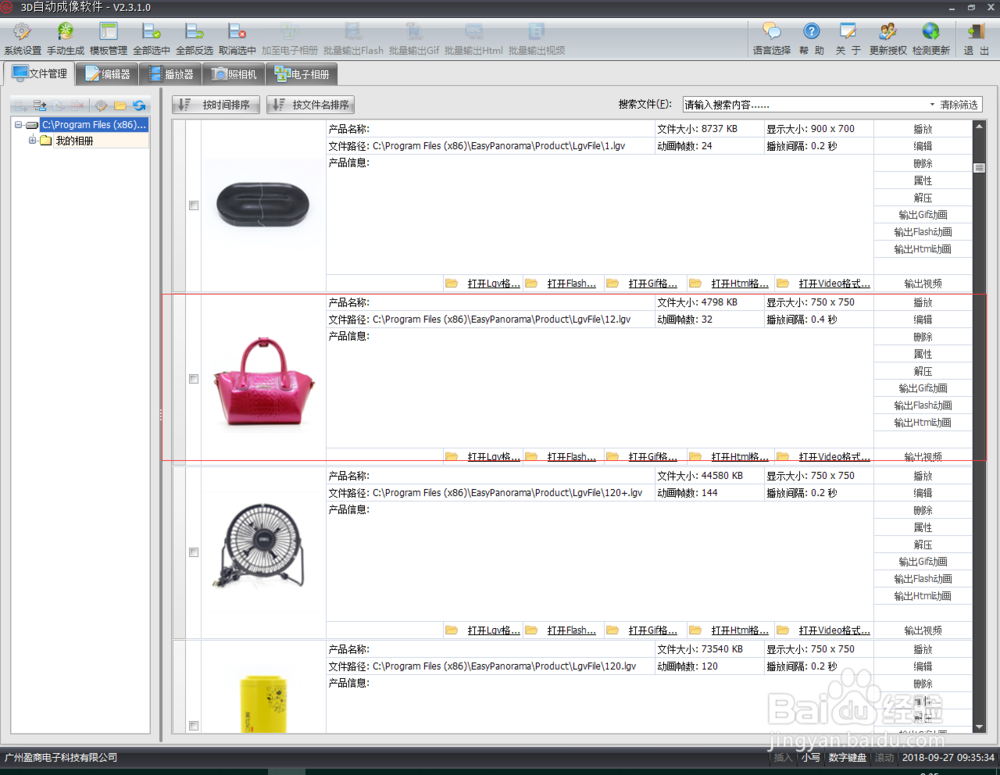Click open-folder icon in tree toolbar
This screenshot has width=1000, height=775.
[120, 106]
